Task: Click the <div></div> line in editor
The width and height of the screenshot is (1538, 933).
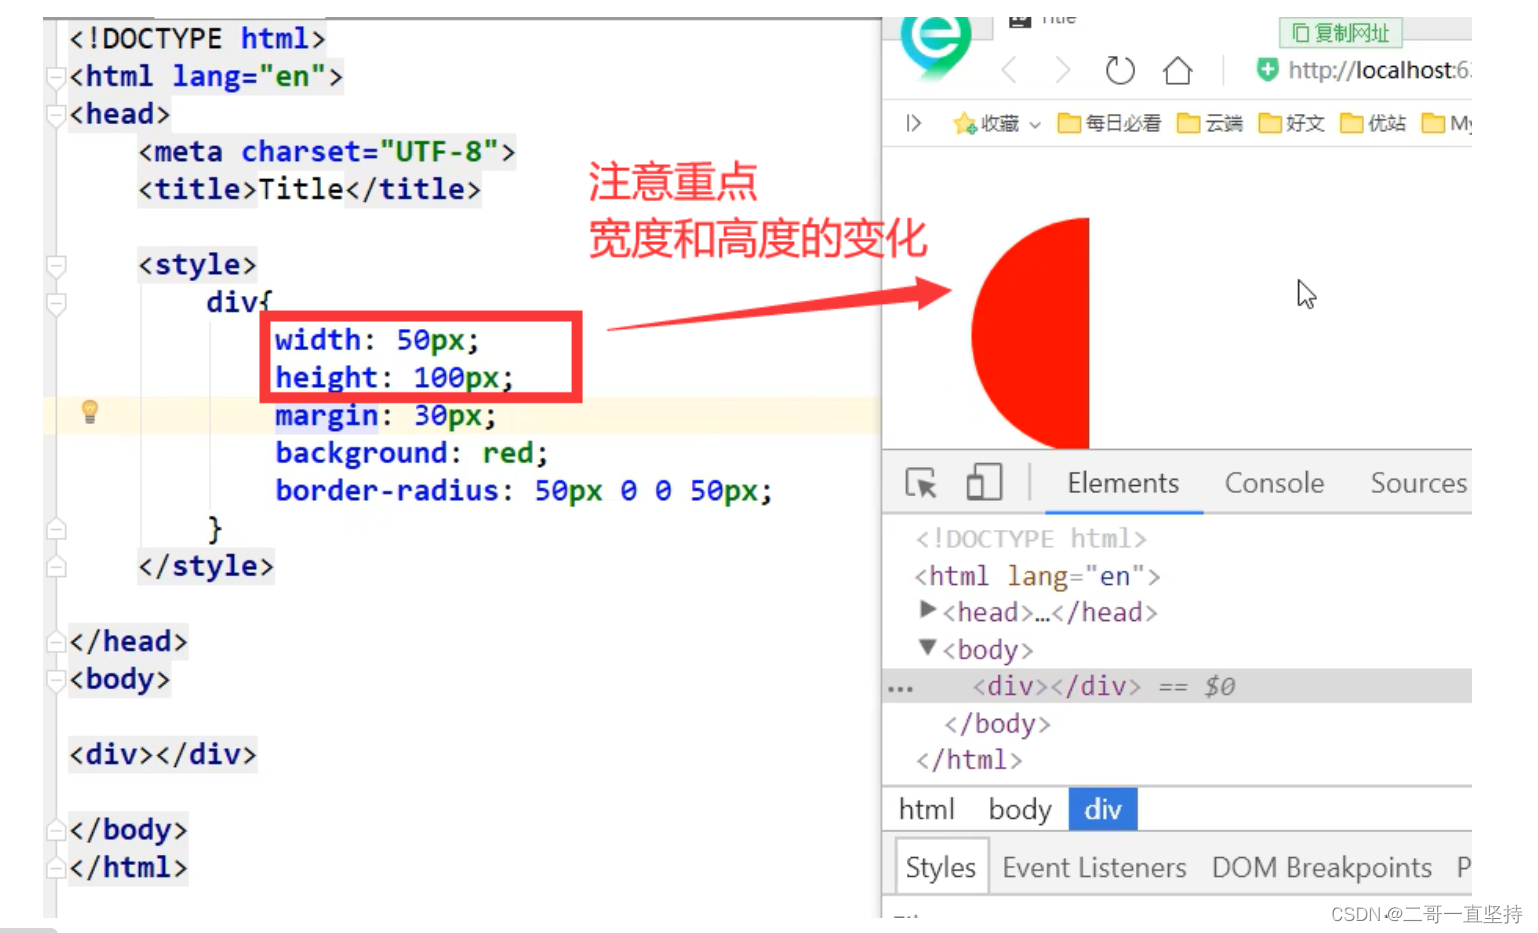Action: (x=162, y=754)
